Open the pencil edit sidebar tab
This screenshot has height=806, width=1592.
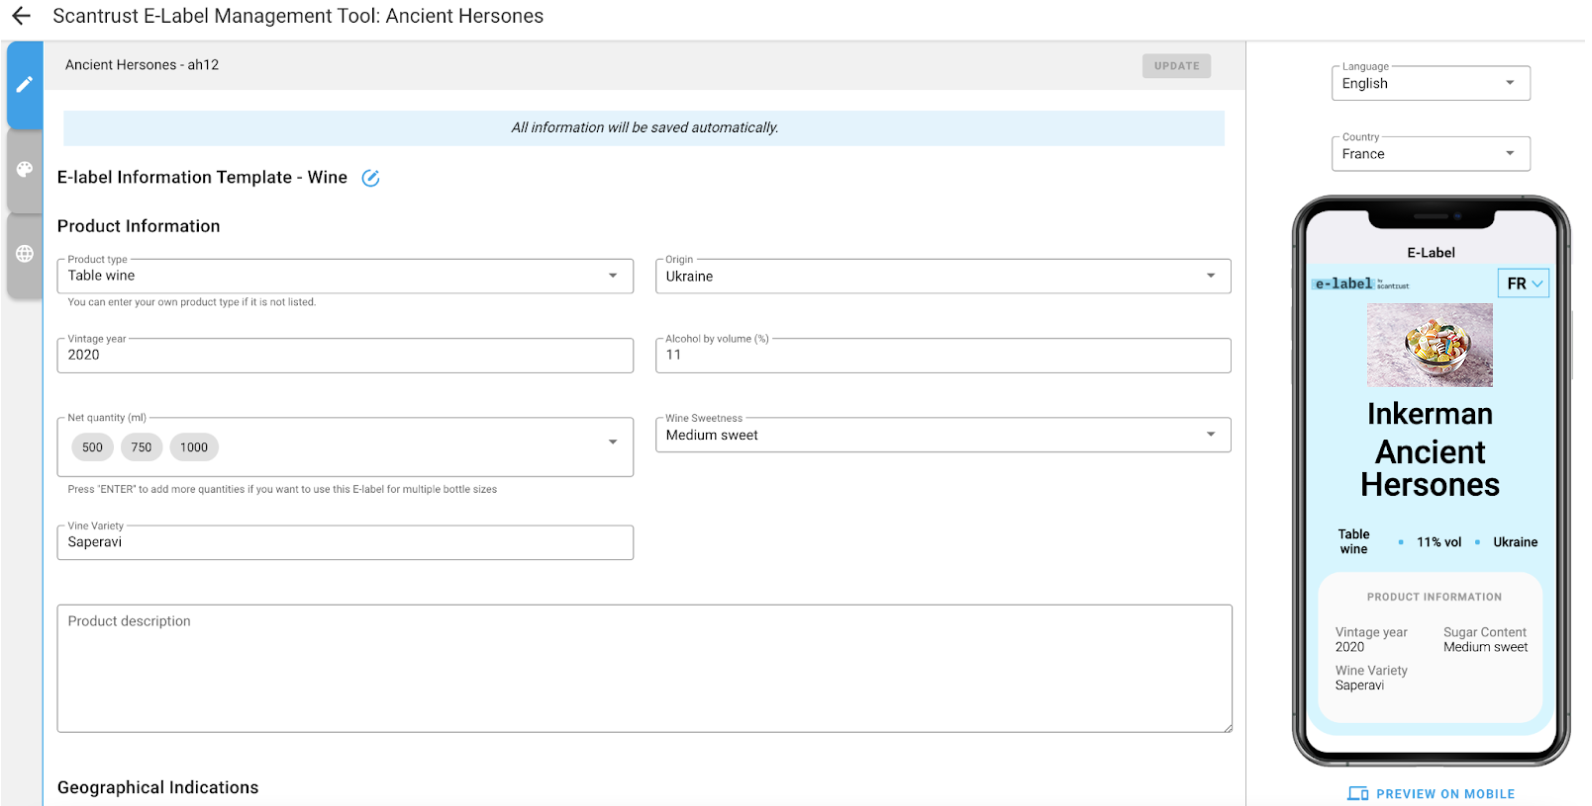coord(25,85)
